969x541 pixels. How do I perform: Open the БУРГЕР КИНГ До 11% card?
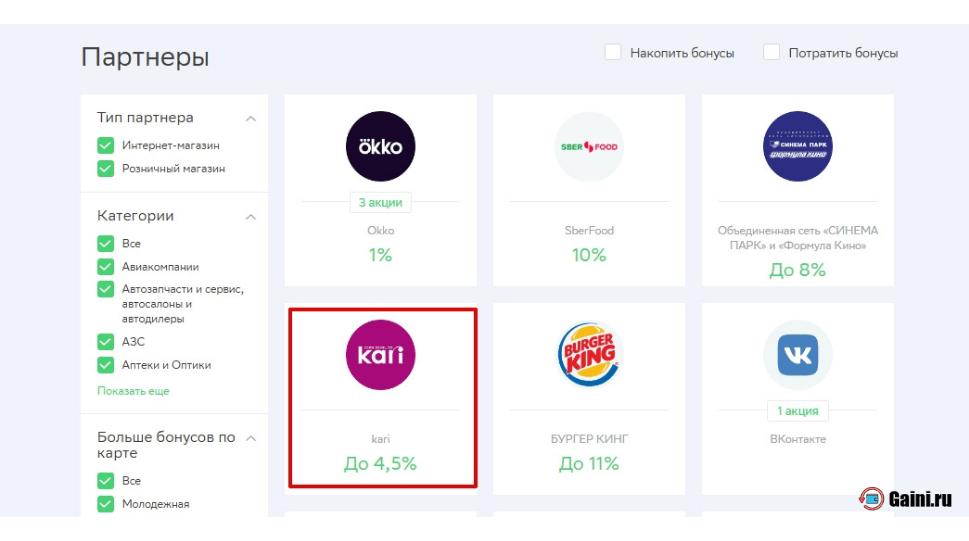pyautogui.click(x=589, y=399)
